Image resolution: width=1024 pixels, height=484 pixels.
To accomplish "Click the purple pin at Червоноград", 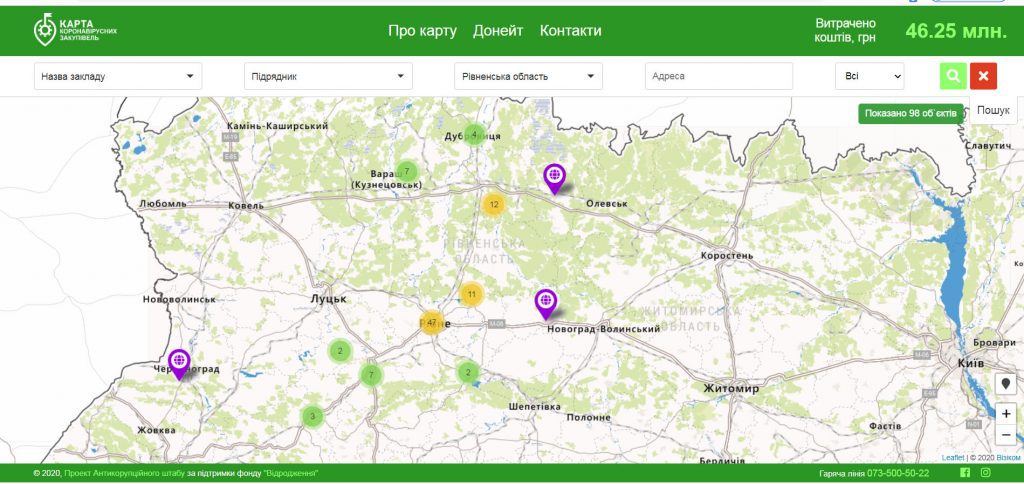I will (179, 363).
